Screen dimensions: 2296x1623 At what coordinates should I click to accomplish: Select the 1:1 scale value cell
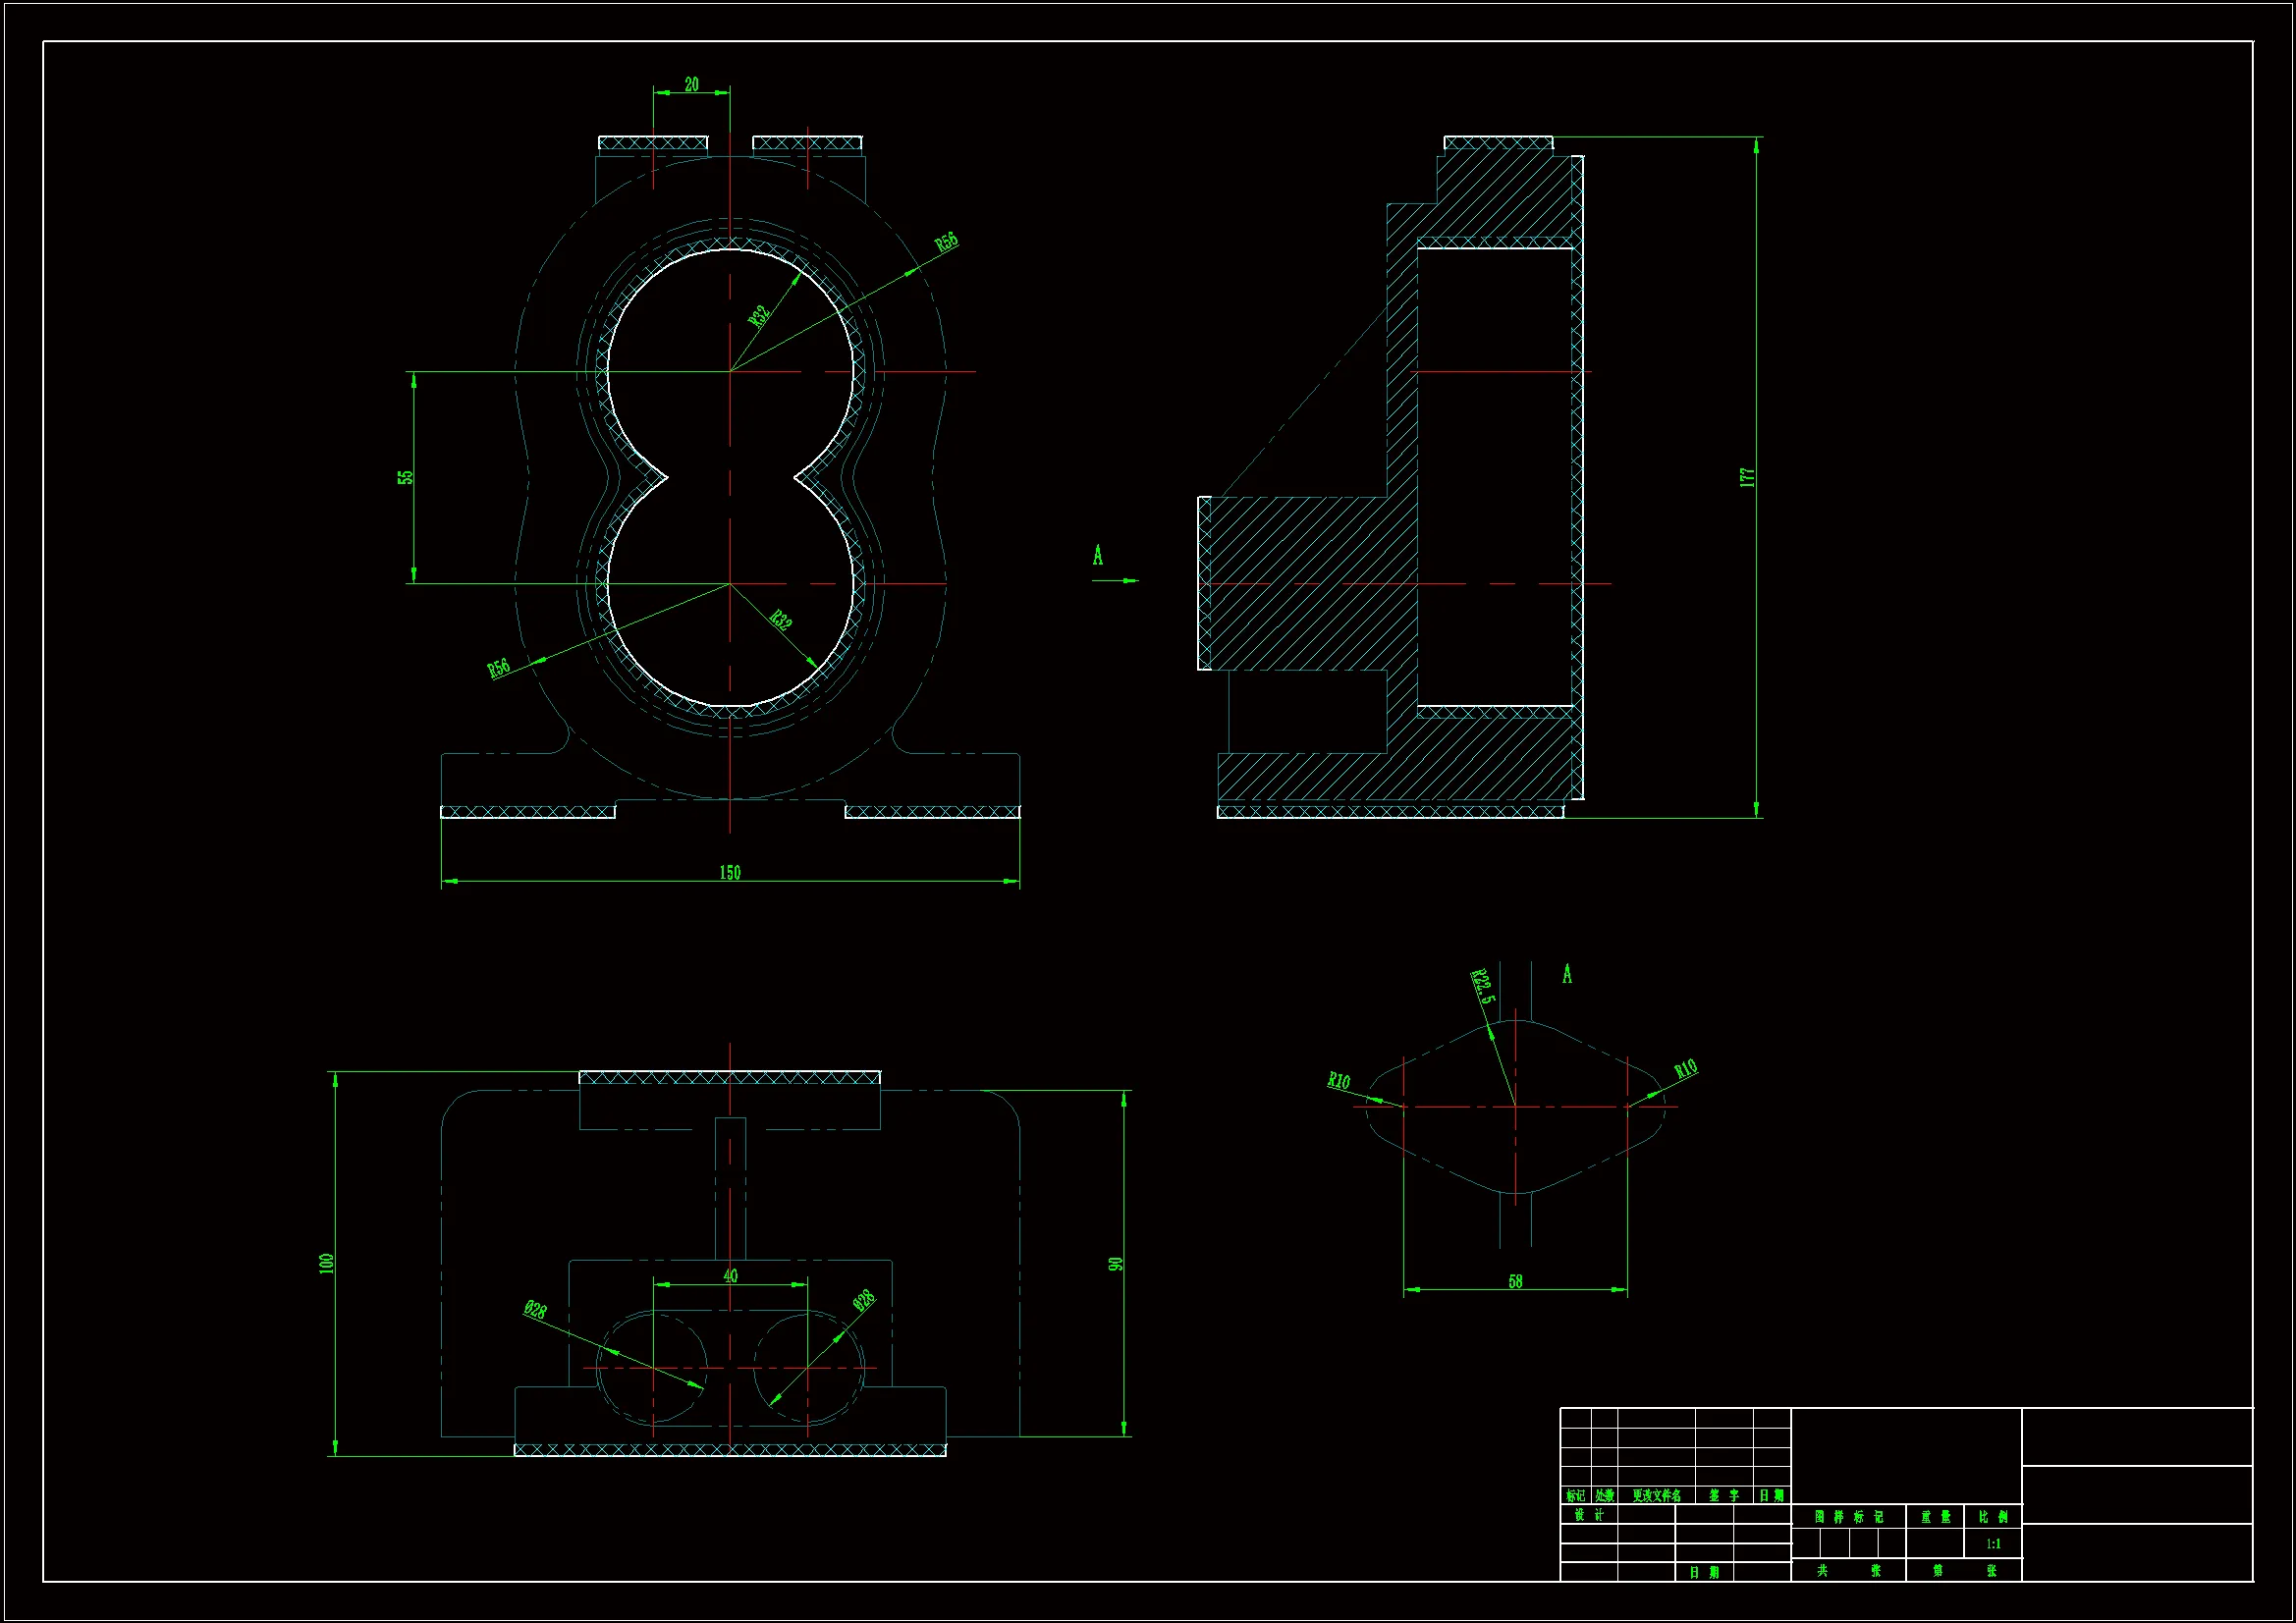(1993, 1543)
